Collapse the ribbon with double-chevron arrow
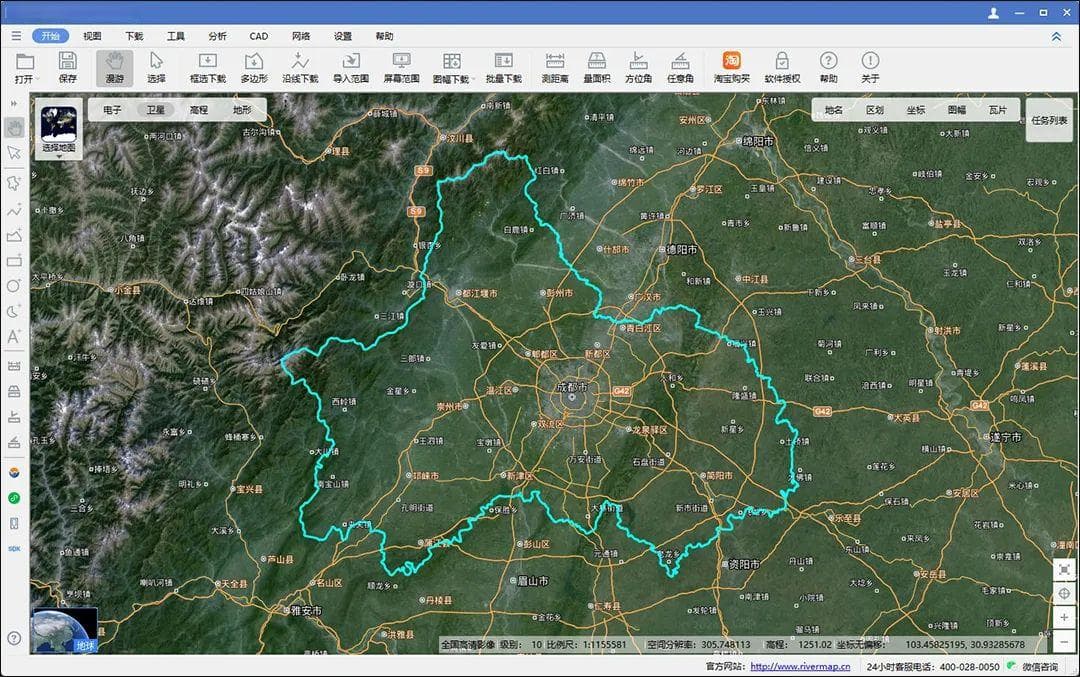 [1056, 37]
